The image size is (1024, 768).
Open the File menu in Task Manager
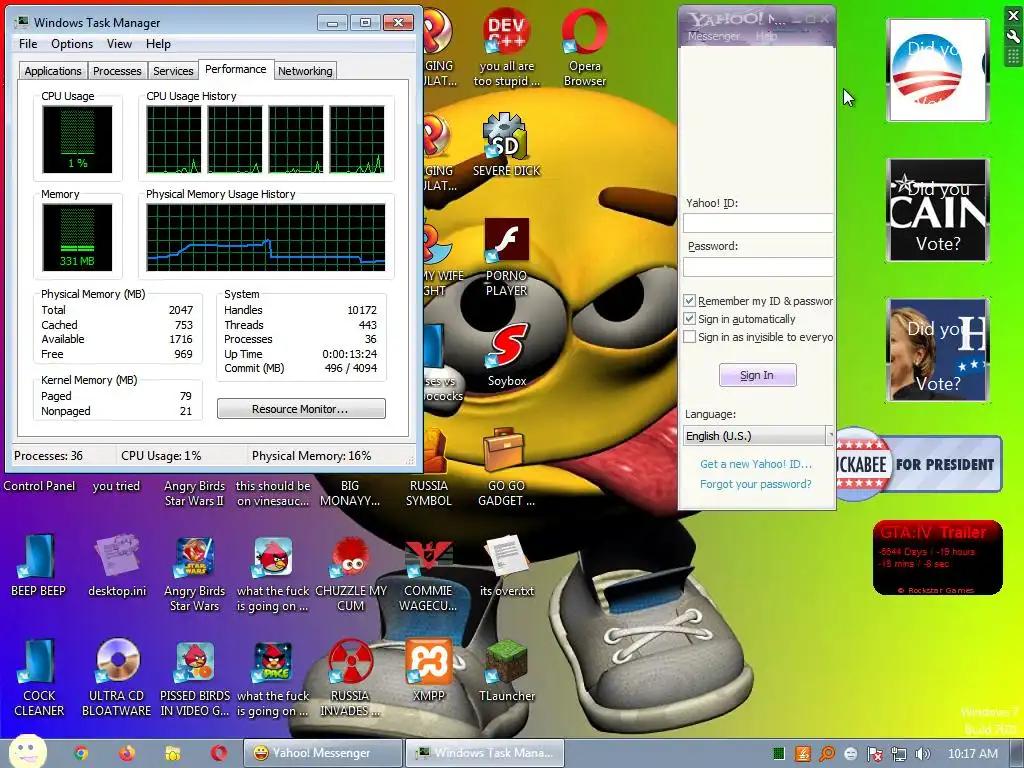28,44
